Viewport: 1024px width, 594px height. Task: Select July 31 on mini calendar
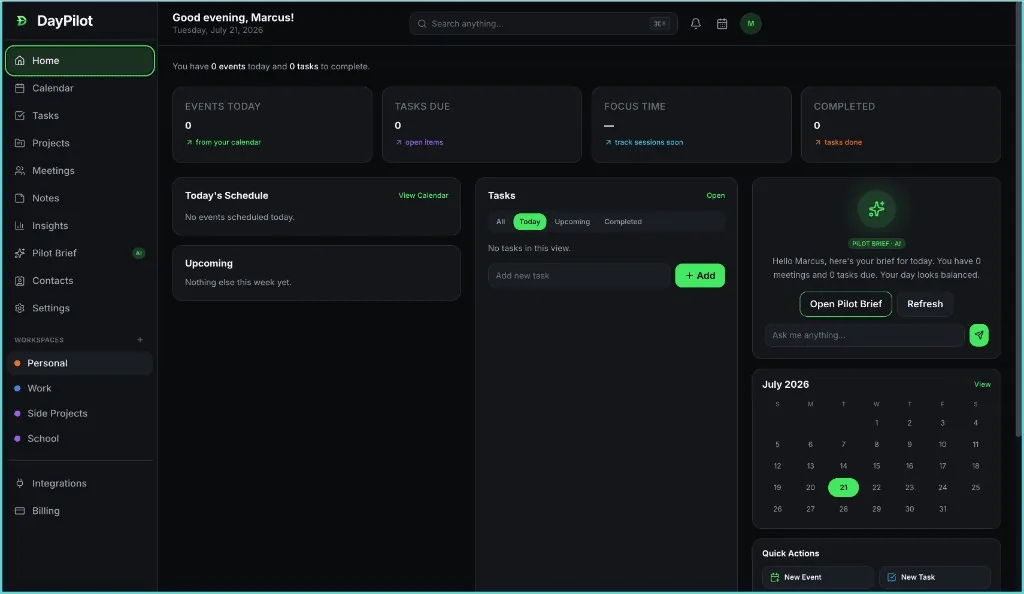pos(942,509)
